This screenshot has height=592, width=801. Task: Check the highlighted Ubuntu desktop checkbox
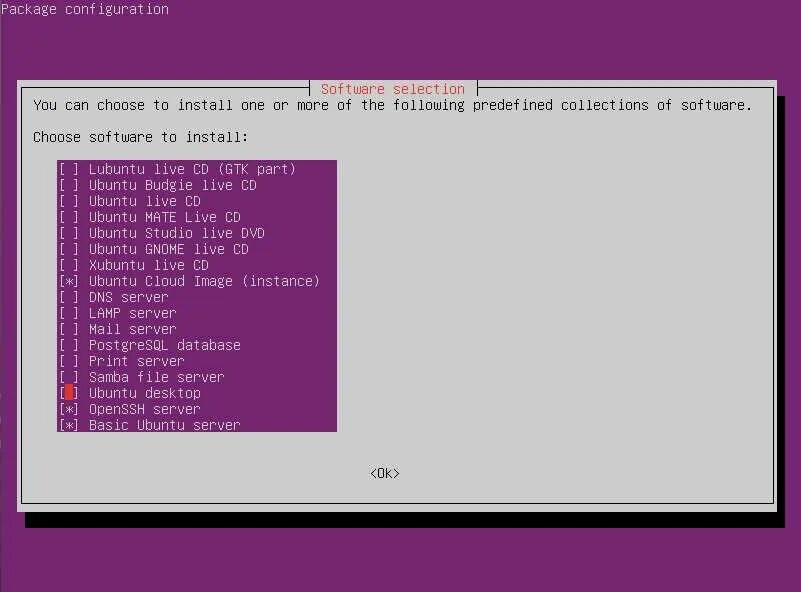pos(69,393)
